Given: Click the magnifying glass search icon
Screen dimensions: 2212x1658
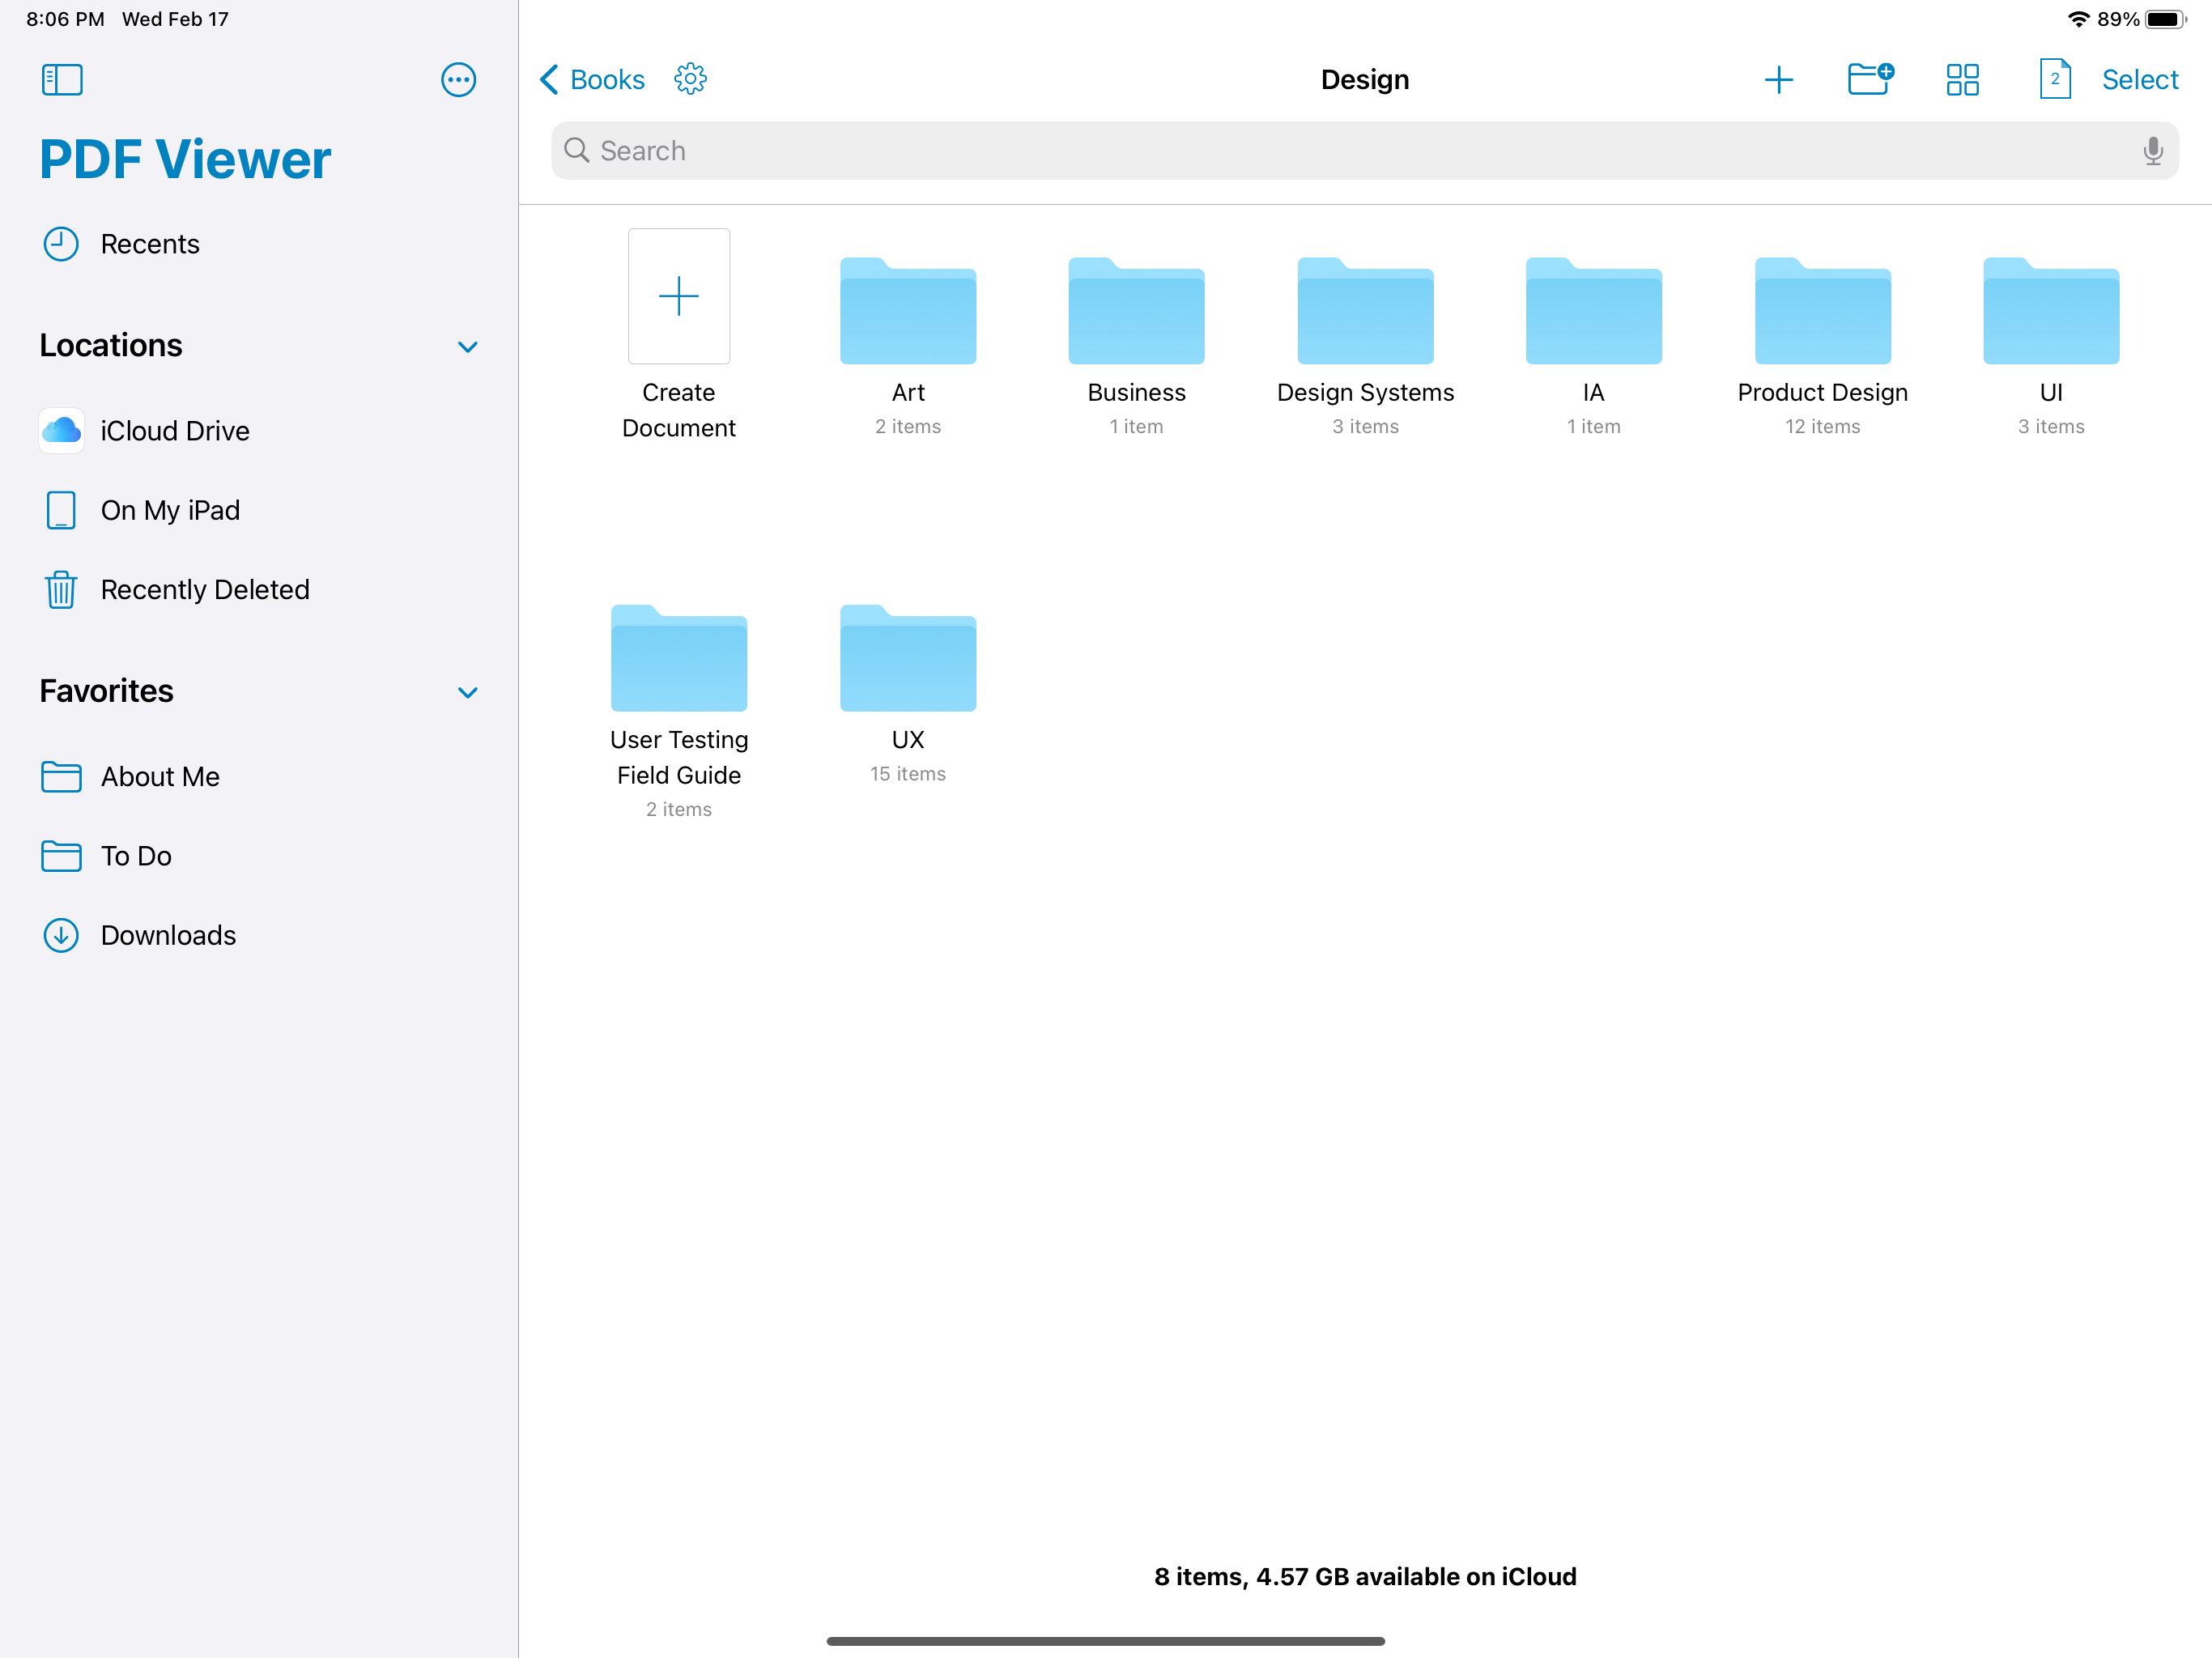Looking at the screenshot, I should click(576, 151).
